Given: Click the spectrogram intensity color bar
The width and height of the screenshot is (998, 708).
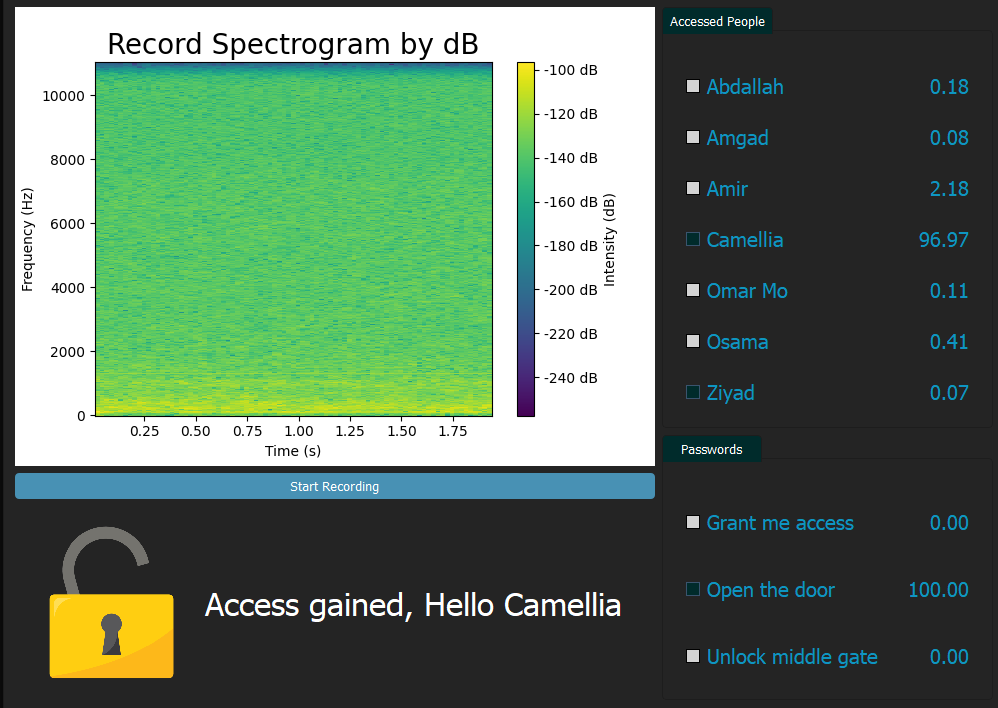Looking at the screenshot, I should tap(525, 238).
